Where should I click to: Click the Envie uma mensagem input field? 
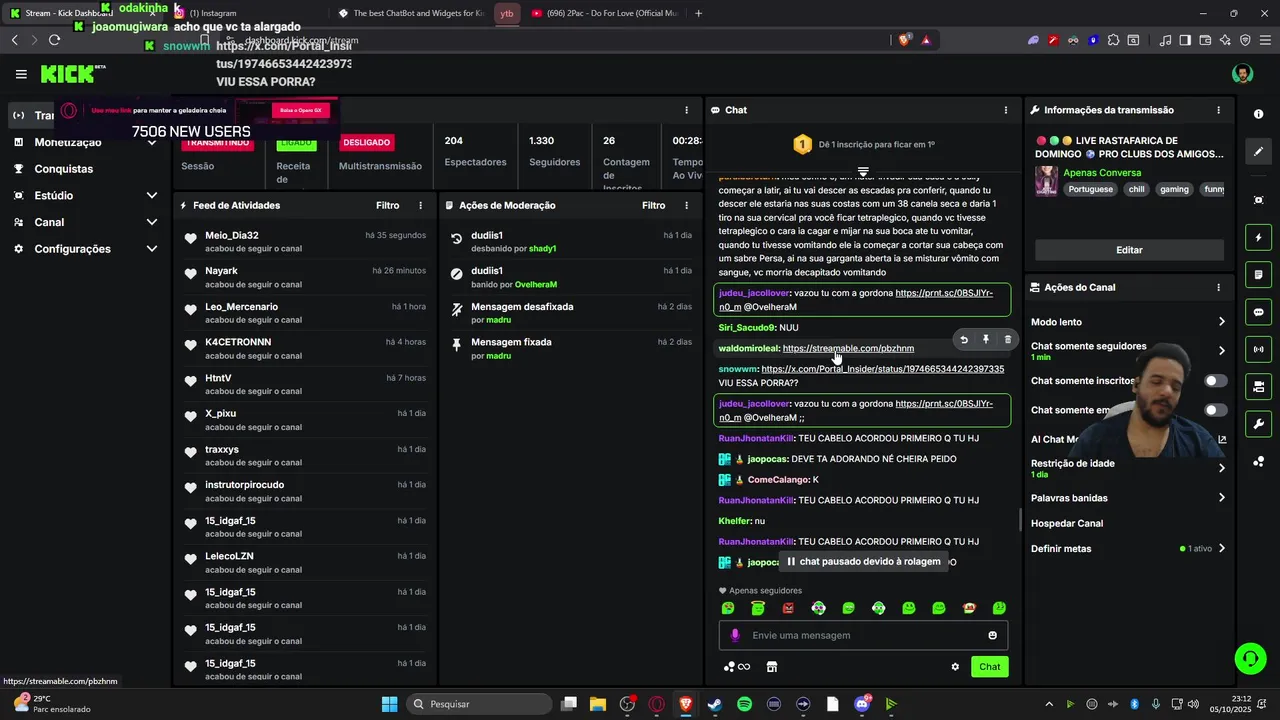(863, 635)
